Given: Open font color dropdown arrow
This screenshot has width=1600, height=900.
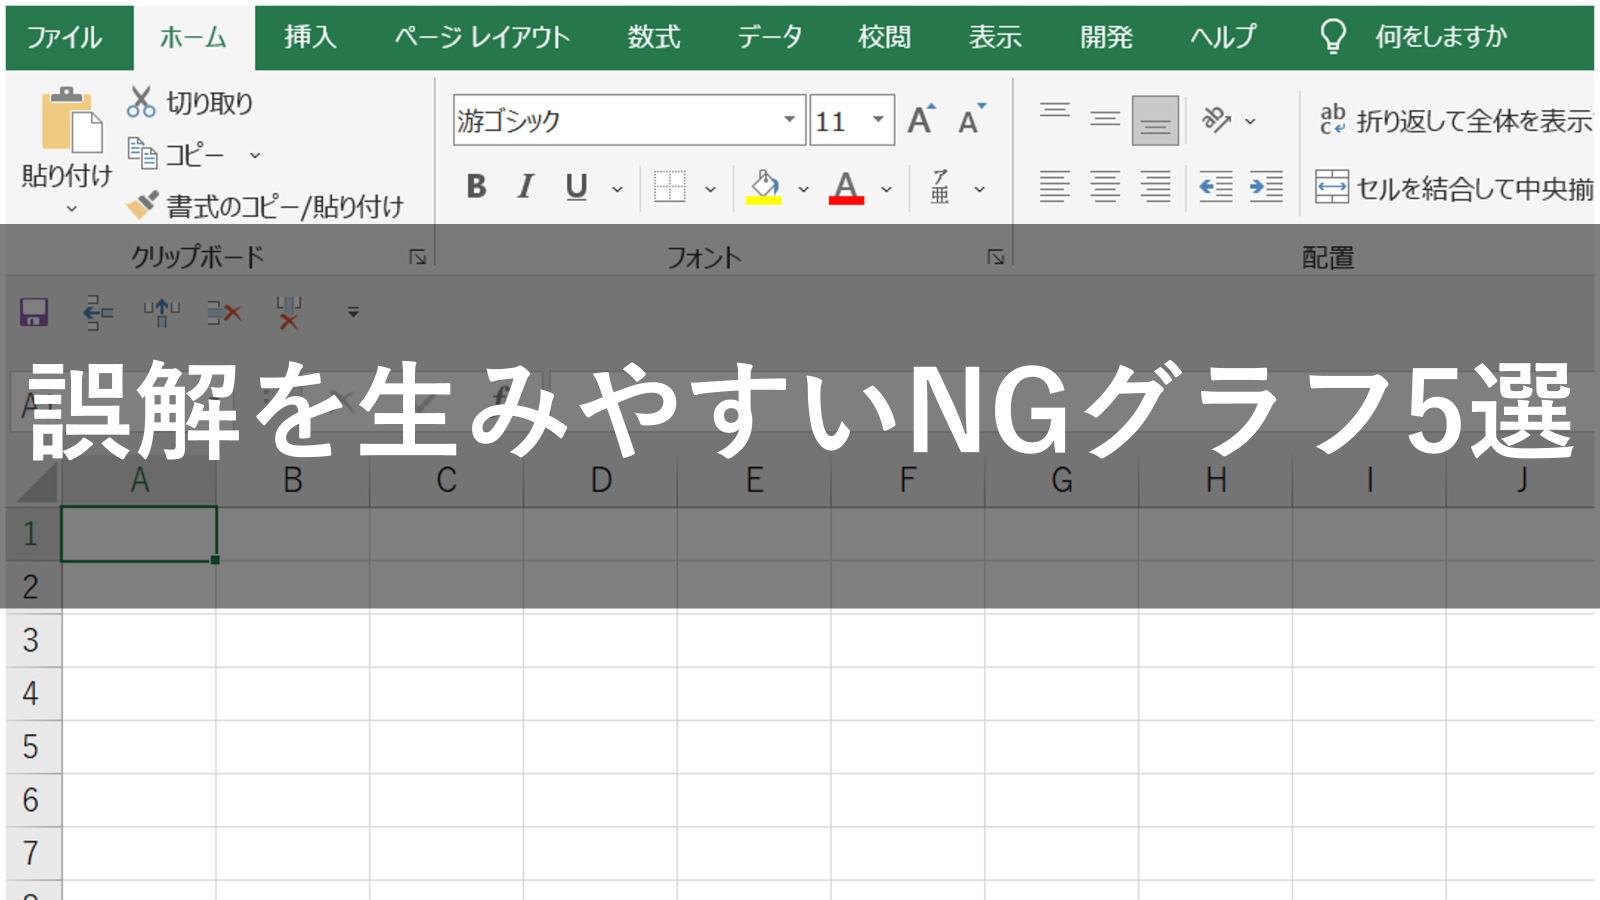Looking at the screenshot, I should 886,188.
